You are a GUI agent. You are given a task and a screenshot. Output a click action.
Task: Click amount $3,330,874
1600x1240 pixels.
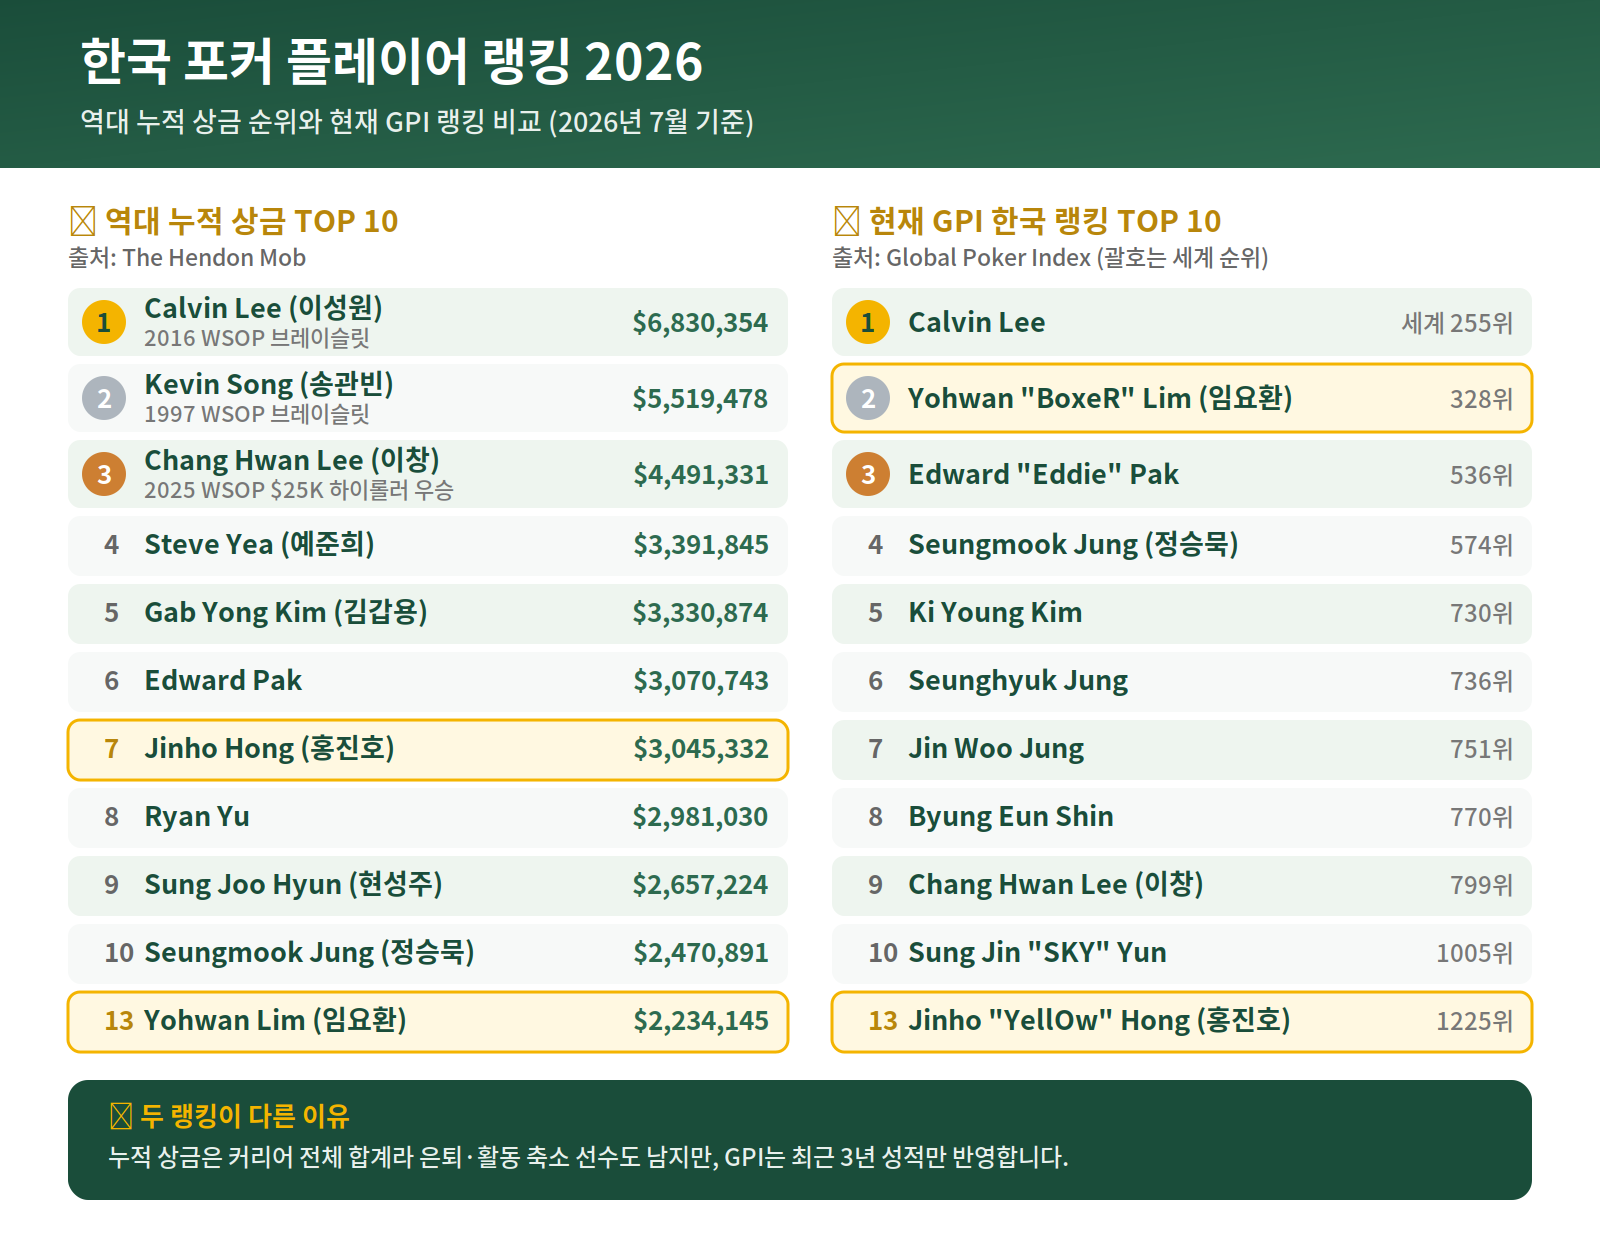[700, 613]
